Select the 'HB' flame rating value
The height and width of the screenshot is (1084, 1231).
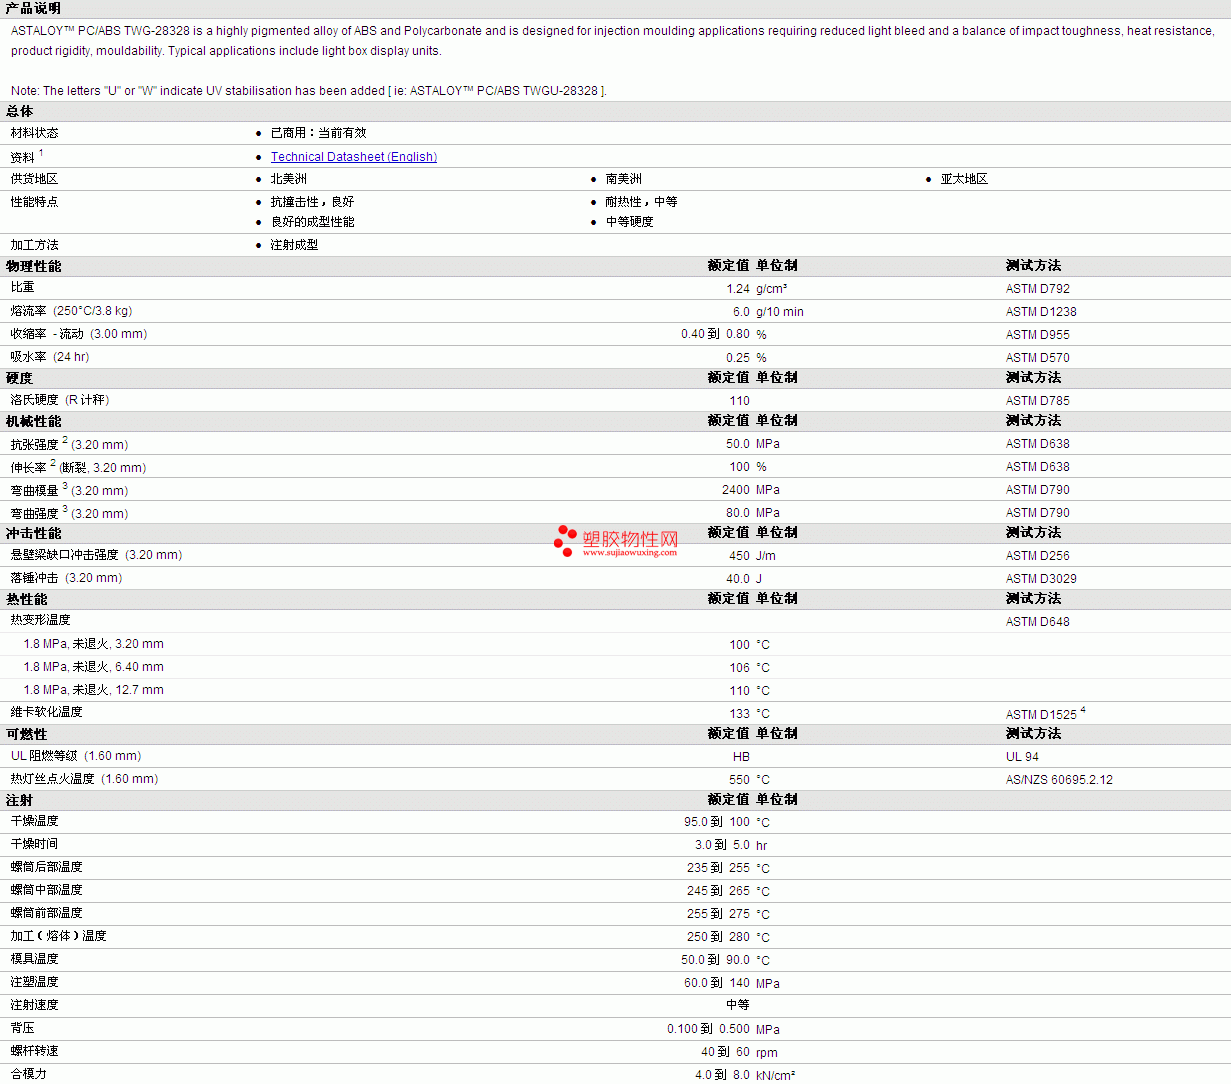tap(741, 757)
